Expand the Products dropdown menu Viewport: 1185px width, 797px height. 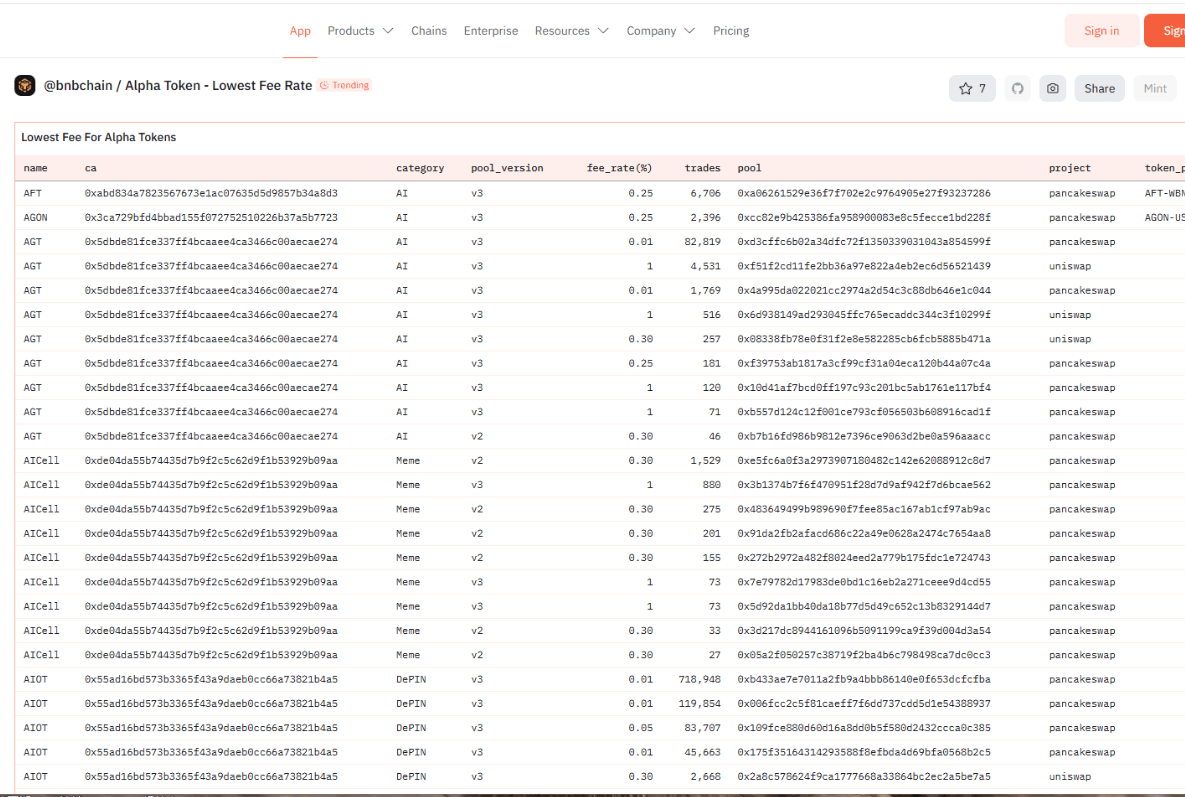[x=360, y=31]
